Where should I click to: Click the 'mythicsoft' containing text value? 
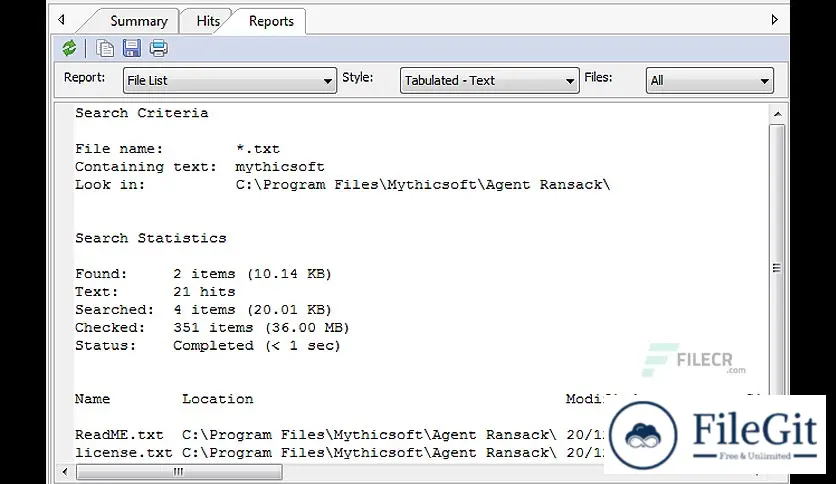280,167
